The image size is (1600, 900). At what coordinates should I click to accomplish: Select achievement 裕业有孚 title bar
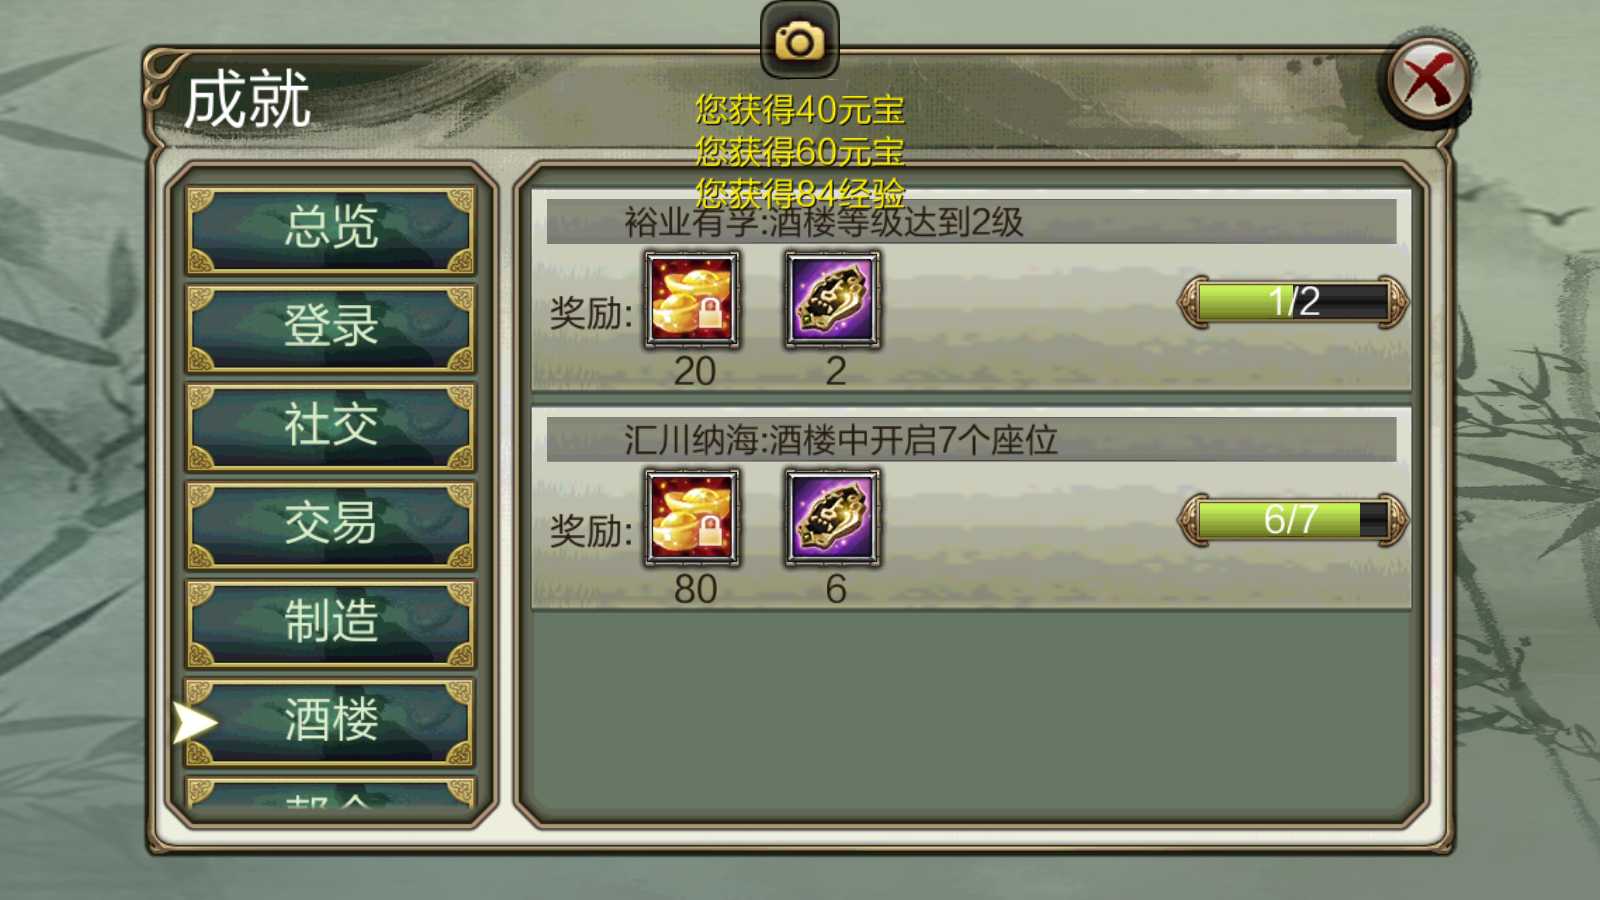[971, 221]
